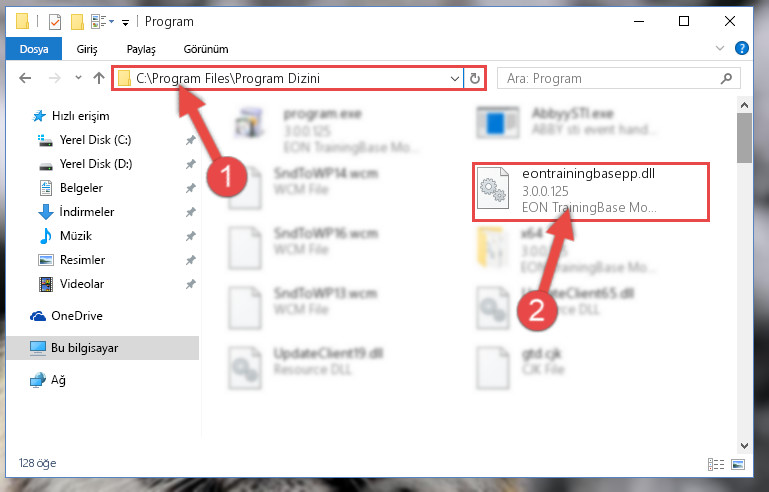Screen dimensions: 769x492
Task: Unpin Belgeler from quick access
Action: 190,188
